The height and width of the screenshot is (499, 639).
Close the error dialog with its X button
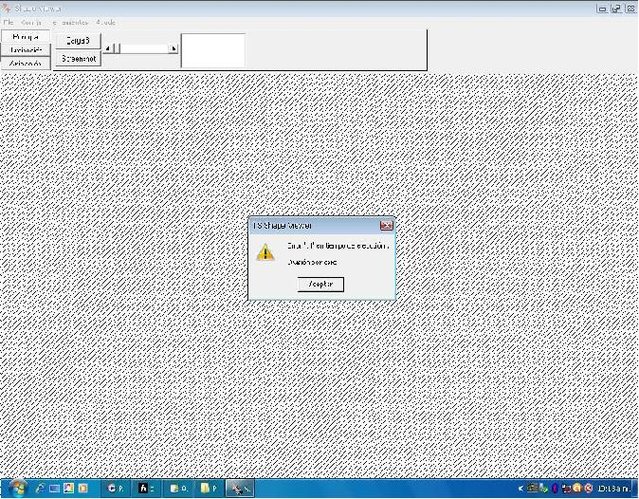385,226
